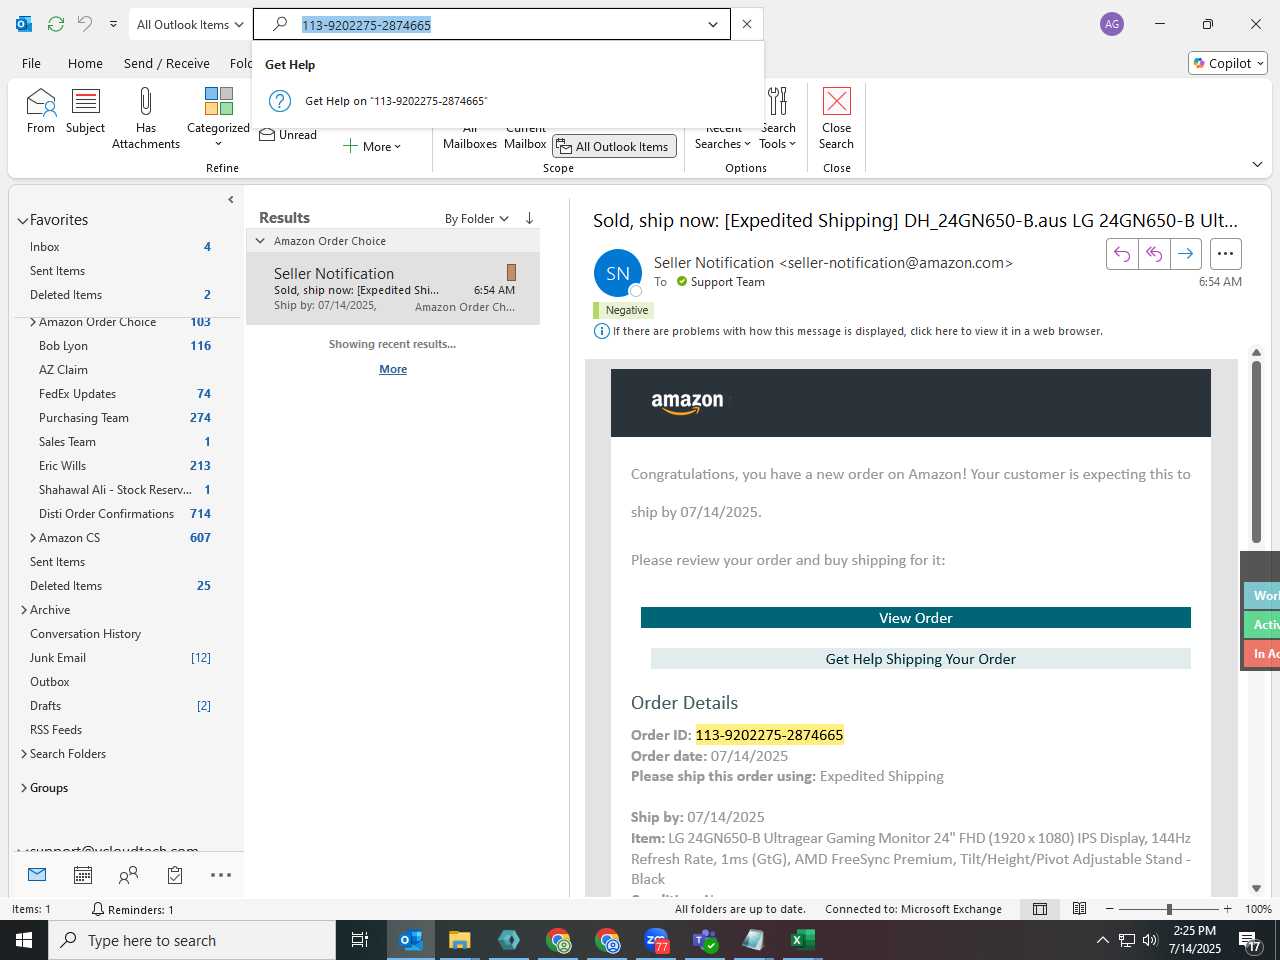
Task: Expand the Archive folder
Action: pyautogui.click(x=23, y=610)
